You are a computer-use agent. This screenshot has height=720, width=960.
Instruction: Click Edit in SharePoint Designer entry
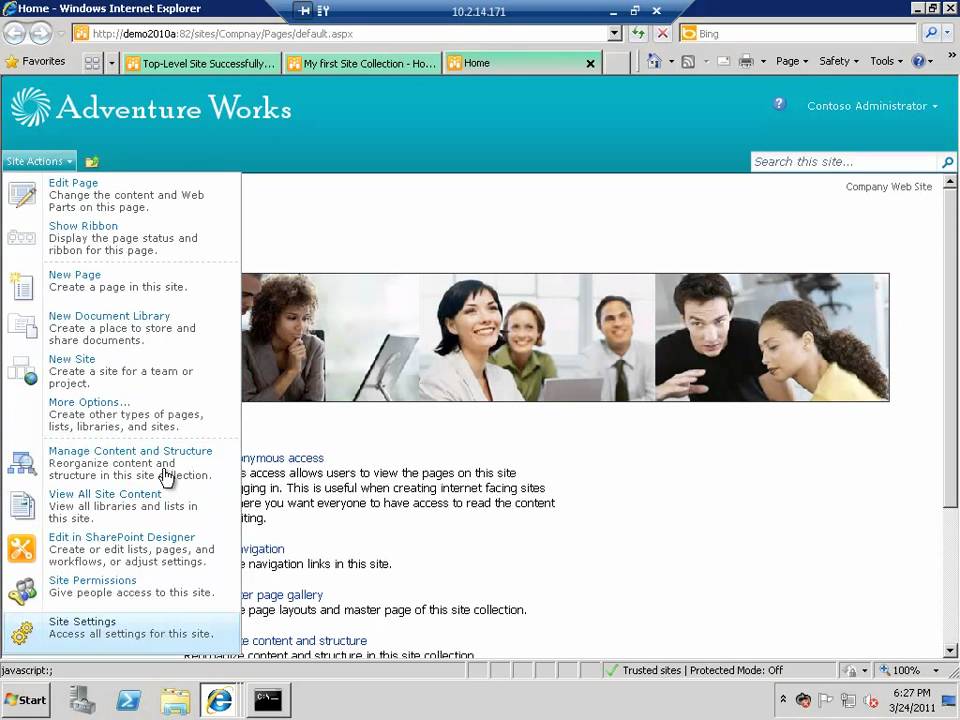(121, 549)
